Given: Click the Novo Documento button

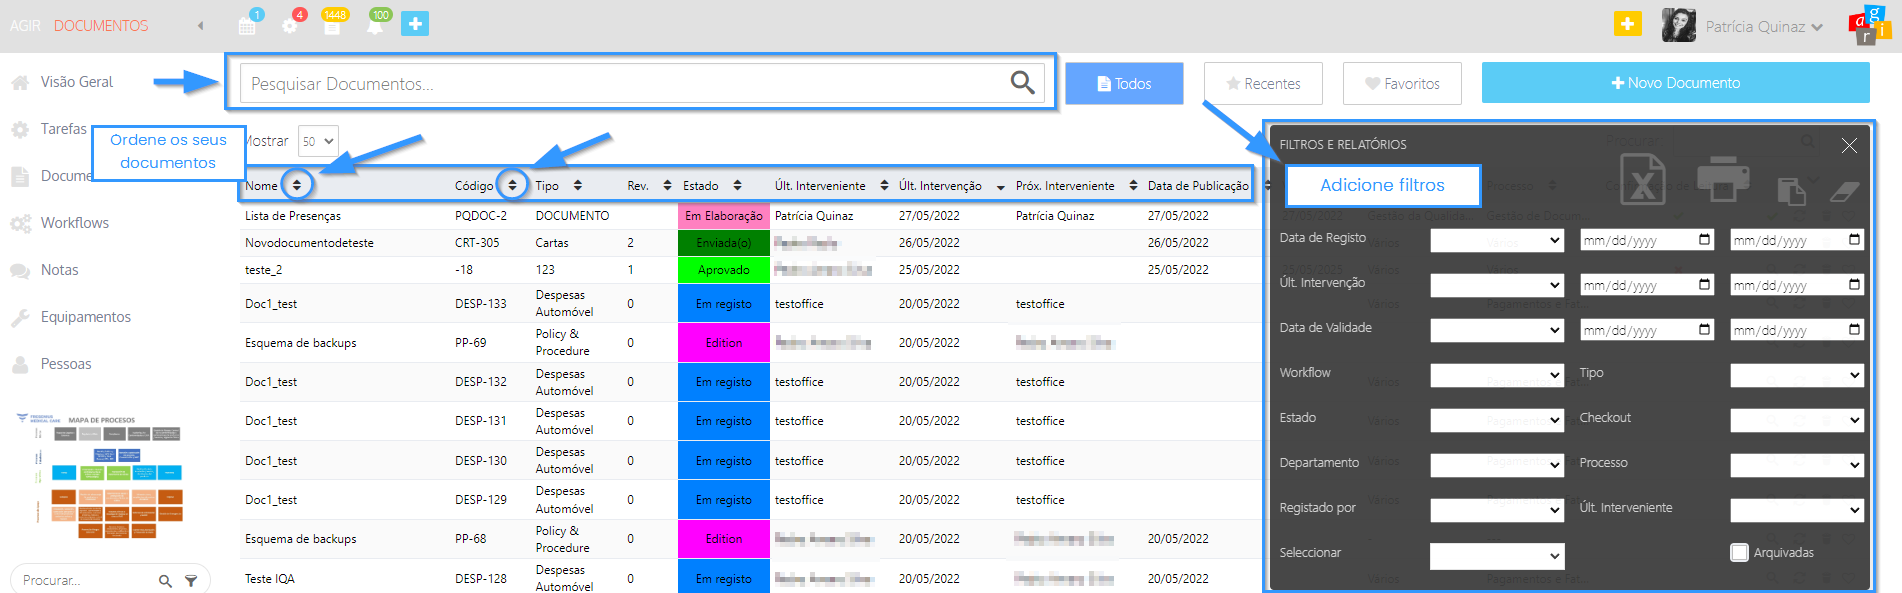Looking at the screenshot, I should click(x=1676, y=83).
